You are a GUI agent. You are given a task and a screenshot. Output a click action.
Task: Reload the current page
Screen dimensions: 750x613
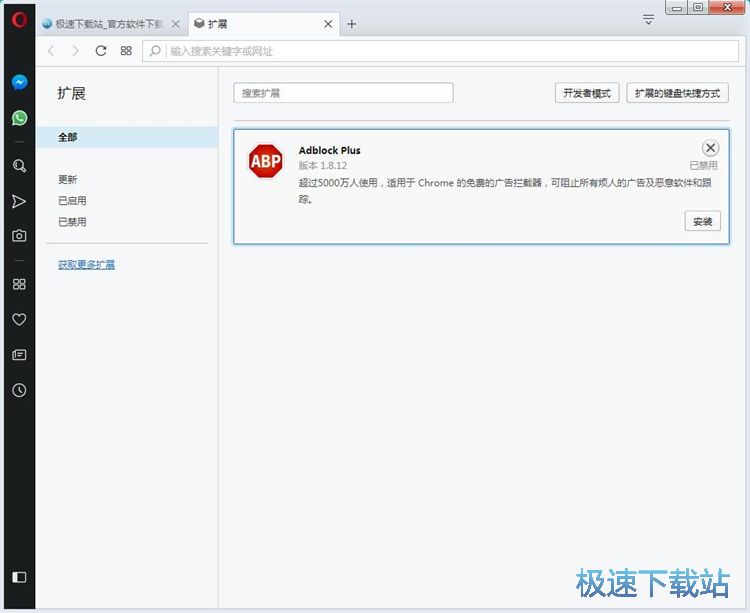point(100,51)
